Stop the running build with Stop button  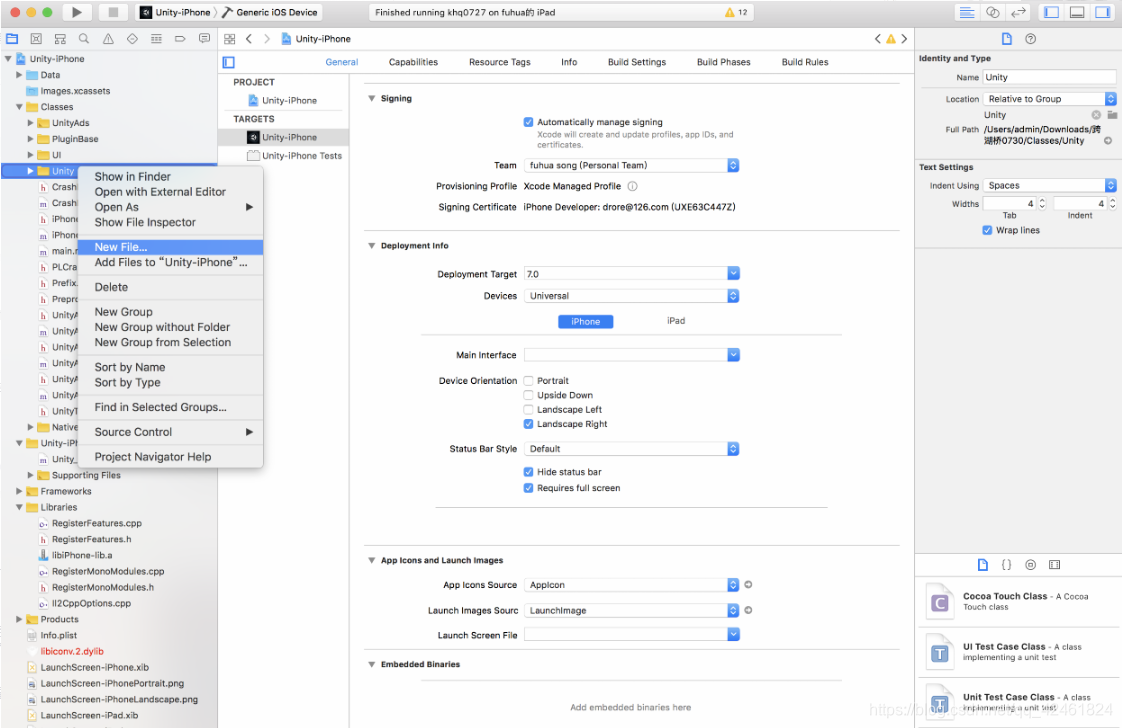coord(113,12)
